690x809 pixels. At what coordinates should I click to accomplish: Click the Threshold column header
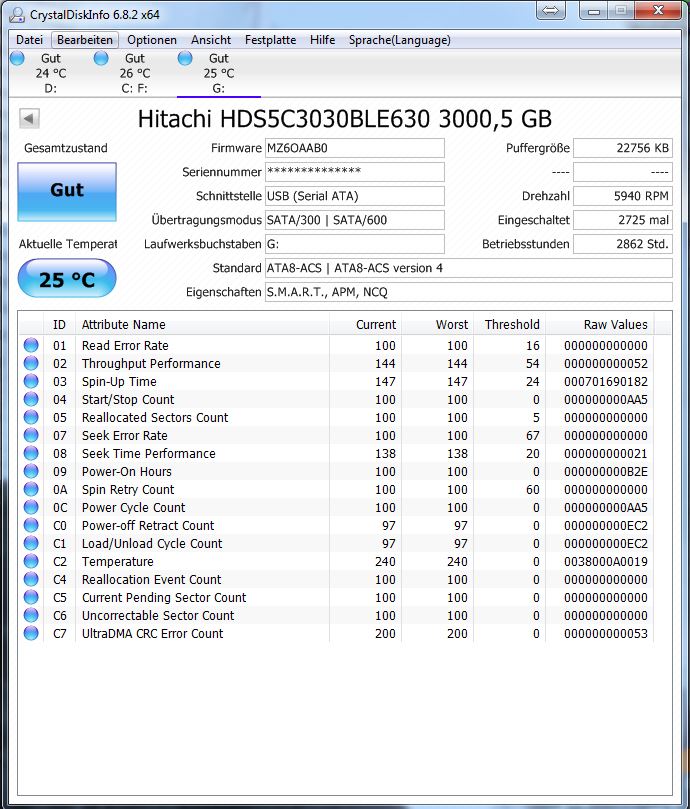point(509,325)
